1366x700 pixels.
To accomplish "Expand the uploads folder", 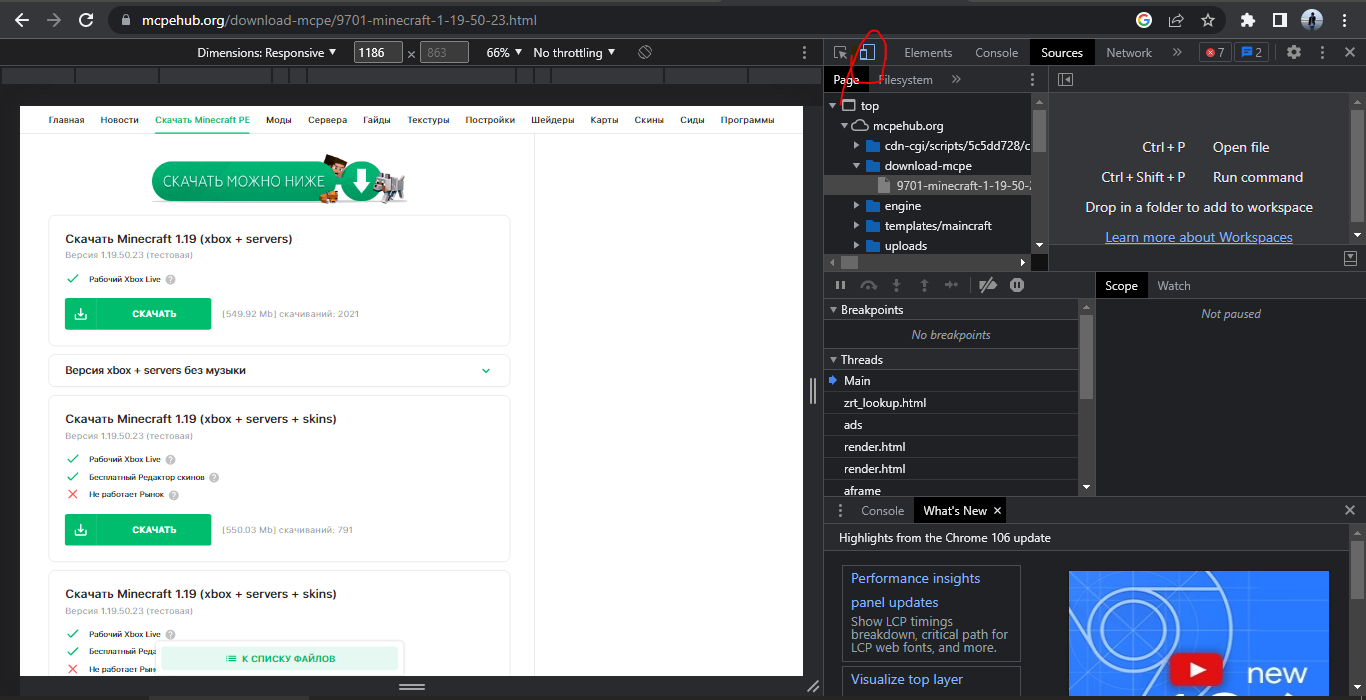I will pyautogui.click(x=857, y=246).
